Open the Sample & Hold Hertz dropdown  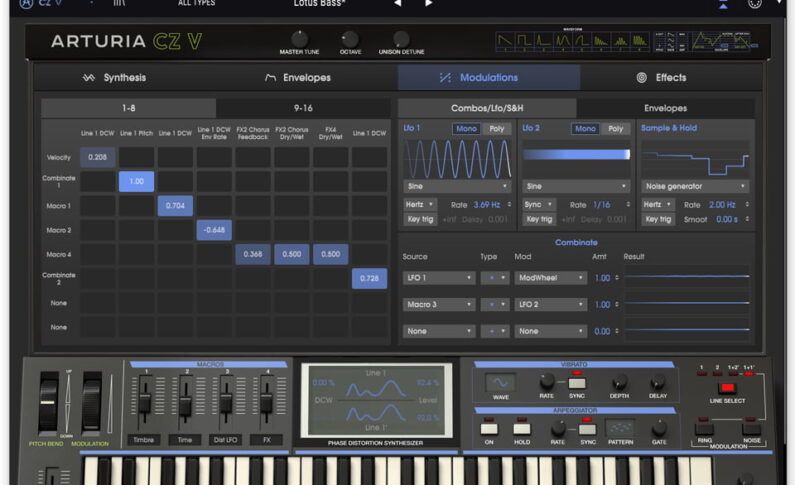point(658,205)
